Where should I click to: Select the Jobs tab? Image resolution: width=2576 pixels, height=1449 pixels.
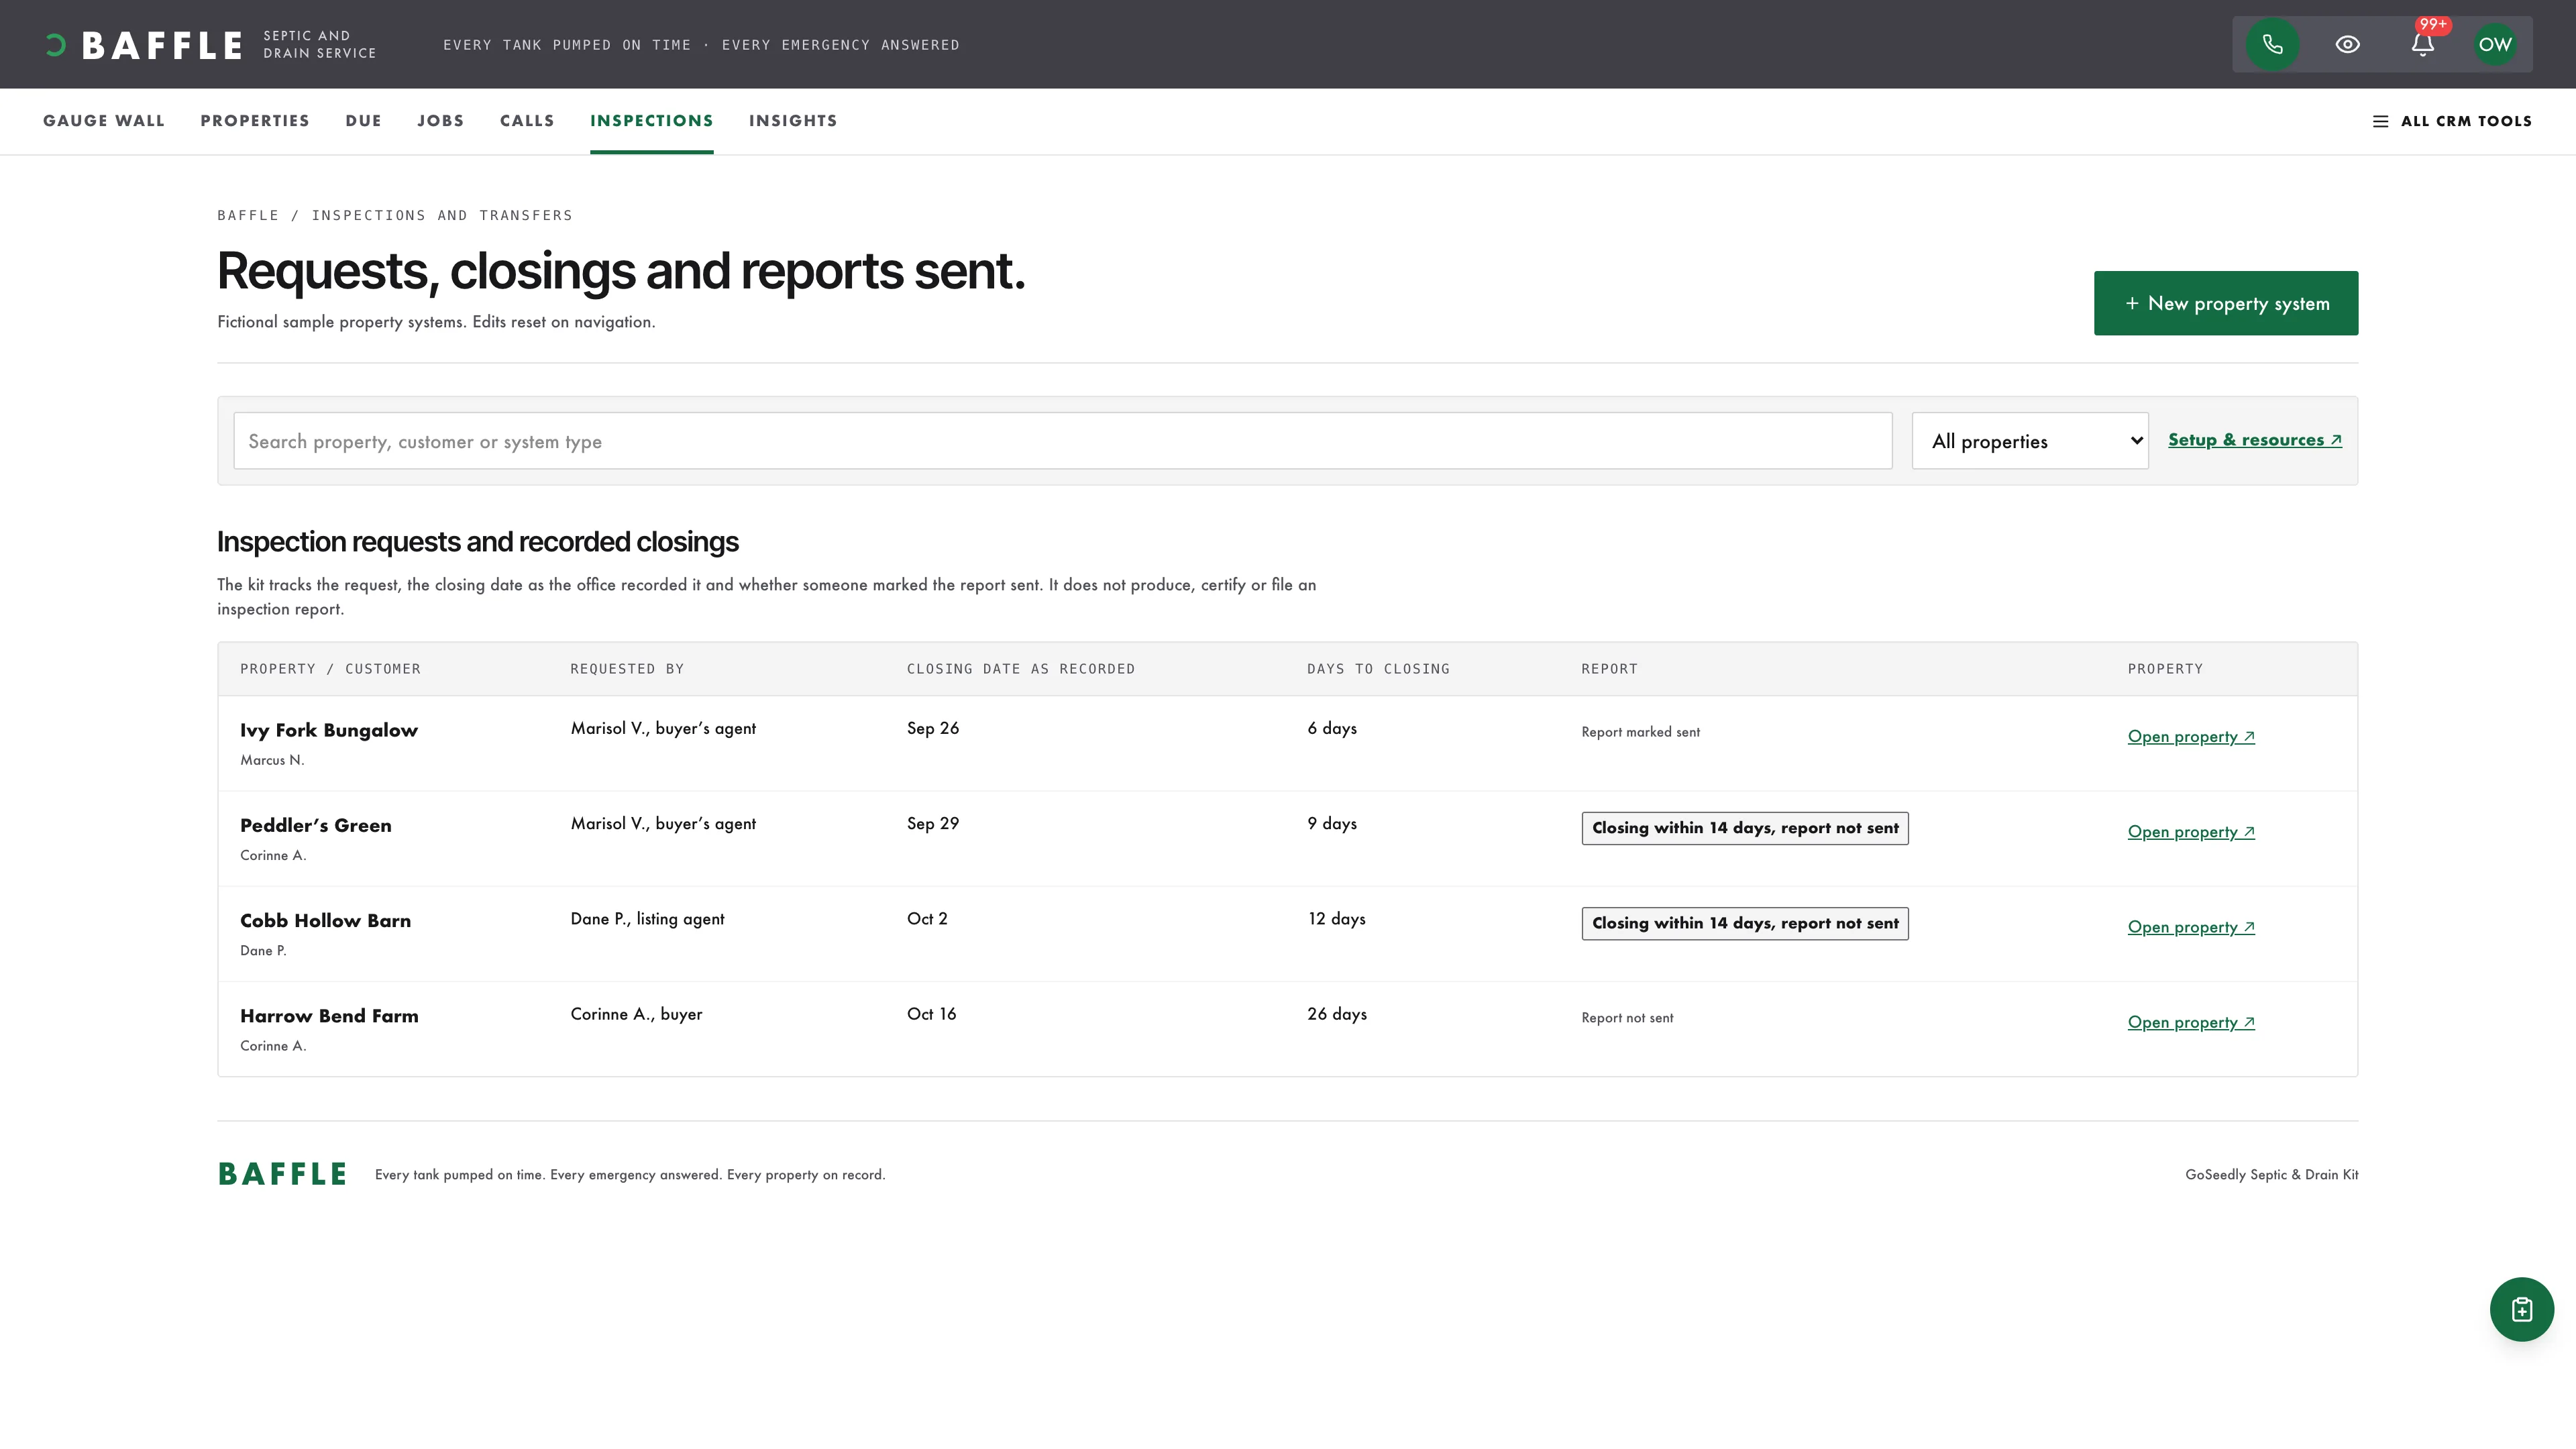tap(441, 121)
